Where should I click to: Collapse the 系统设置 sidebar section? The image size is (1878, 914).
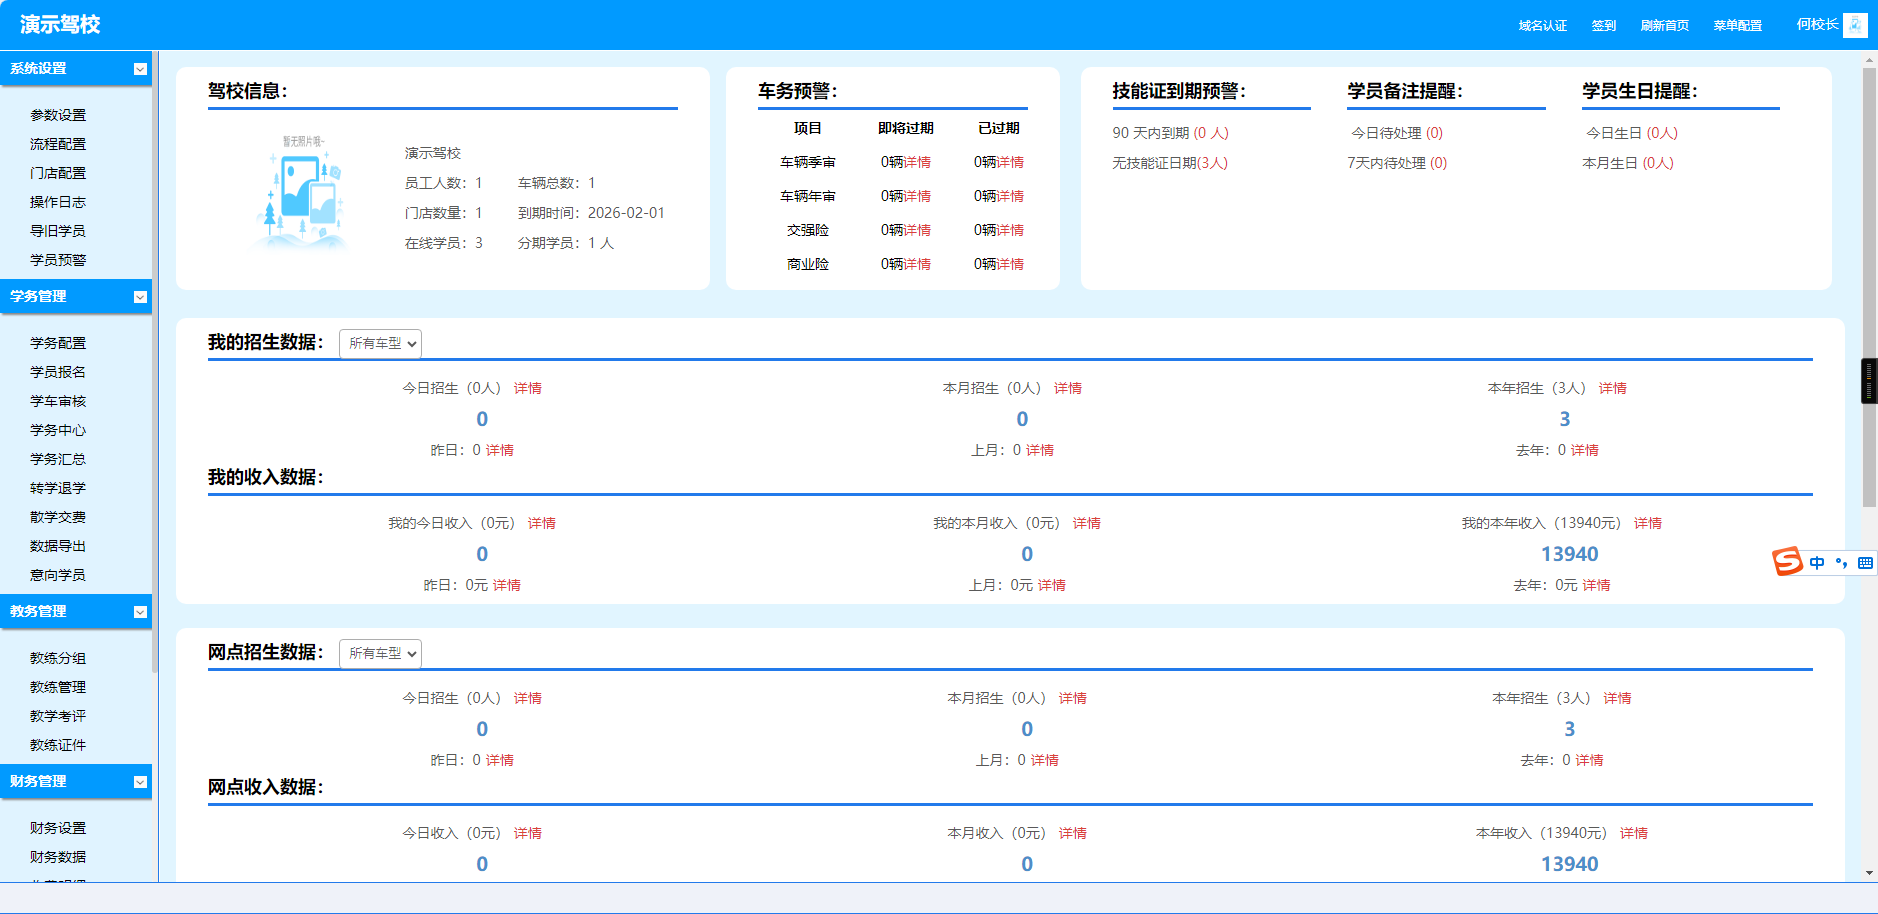[139, 69]
